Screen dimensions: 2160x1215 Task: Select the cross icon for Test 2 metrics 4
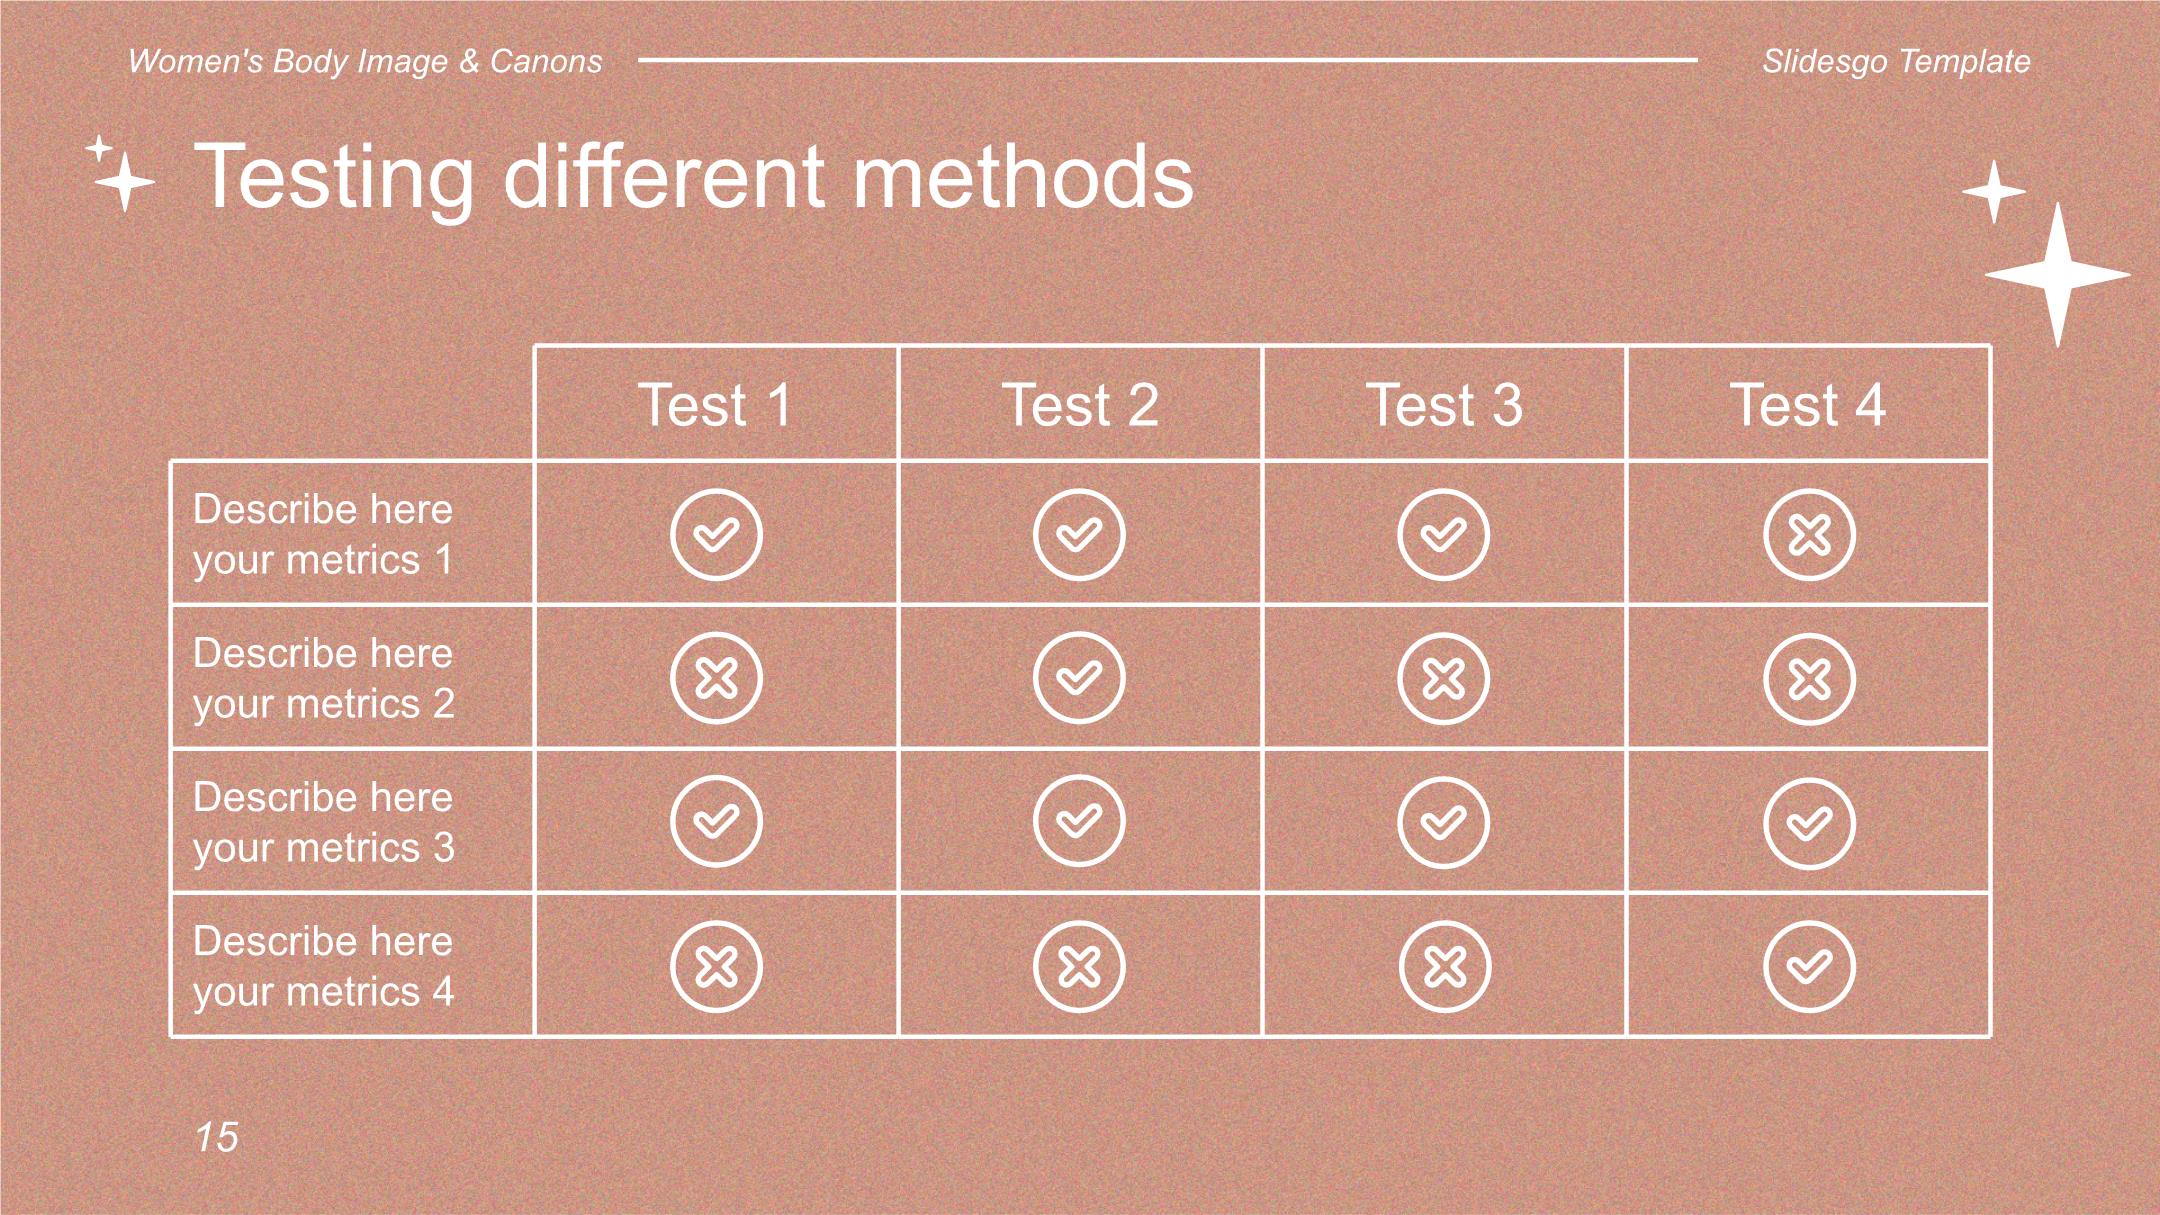(1079, 967)
